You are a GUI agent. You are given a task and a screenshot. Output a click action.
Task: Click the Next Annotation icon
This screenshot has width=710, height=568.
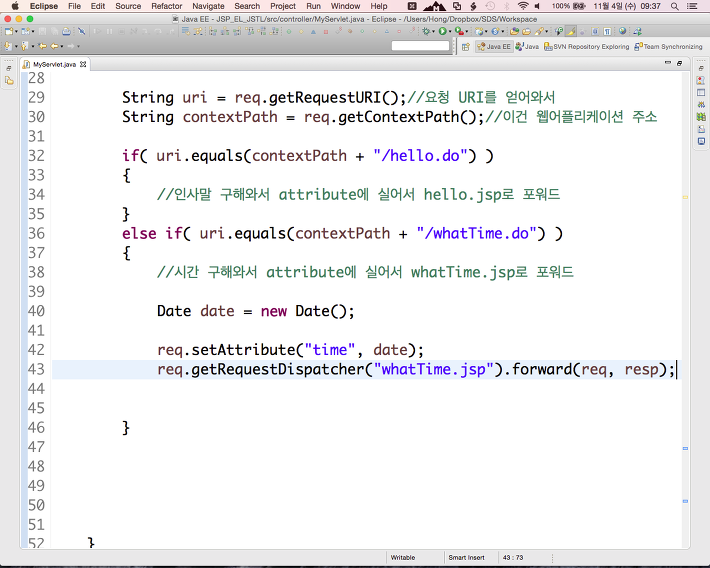pyautogui.click(x=8, y=46)
